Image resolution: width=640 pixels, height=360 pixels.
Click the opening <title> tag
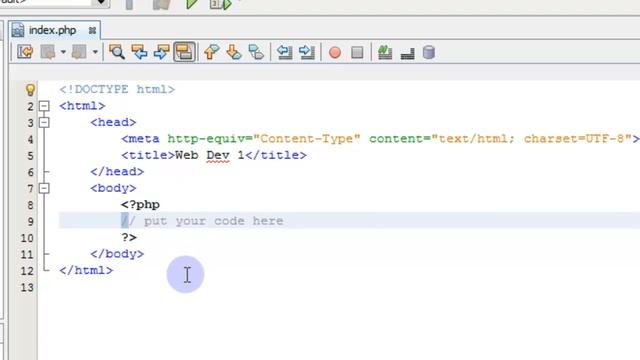148,155
